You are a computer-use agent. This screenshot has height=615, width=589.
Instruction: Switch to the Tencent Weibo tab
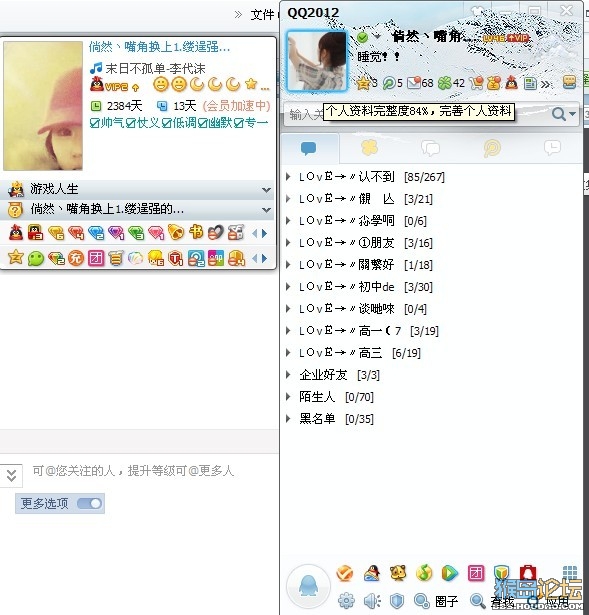click(x=492, y=148)
